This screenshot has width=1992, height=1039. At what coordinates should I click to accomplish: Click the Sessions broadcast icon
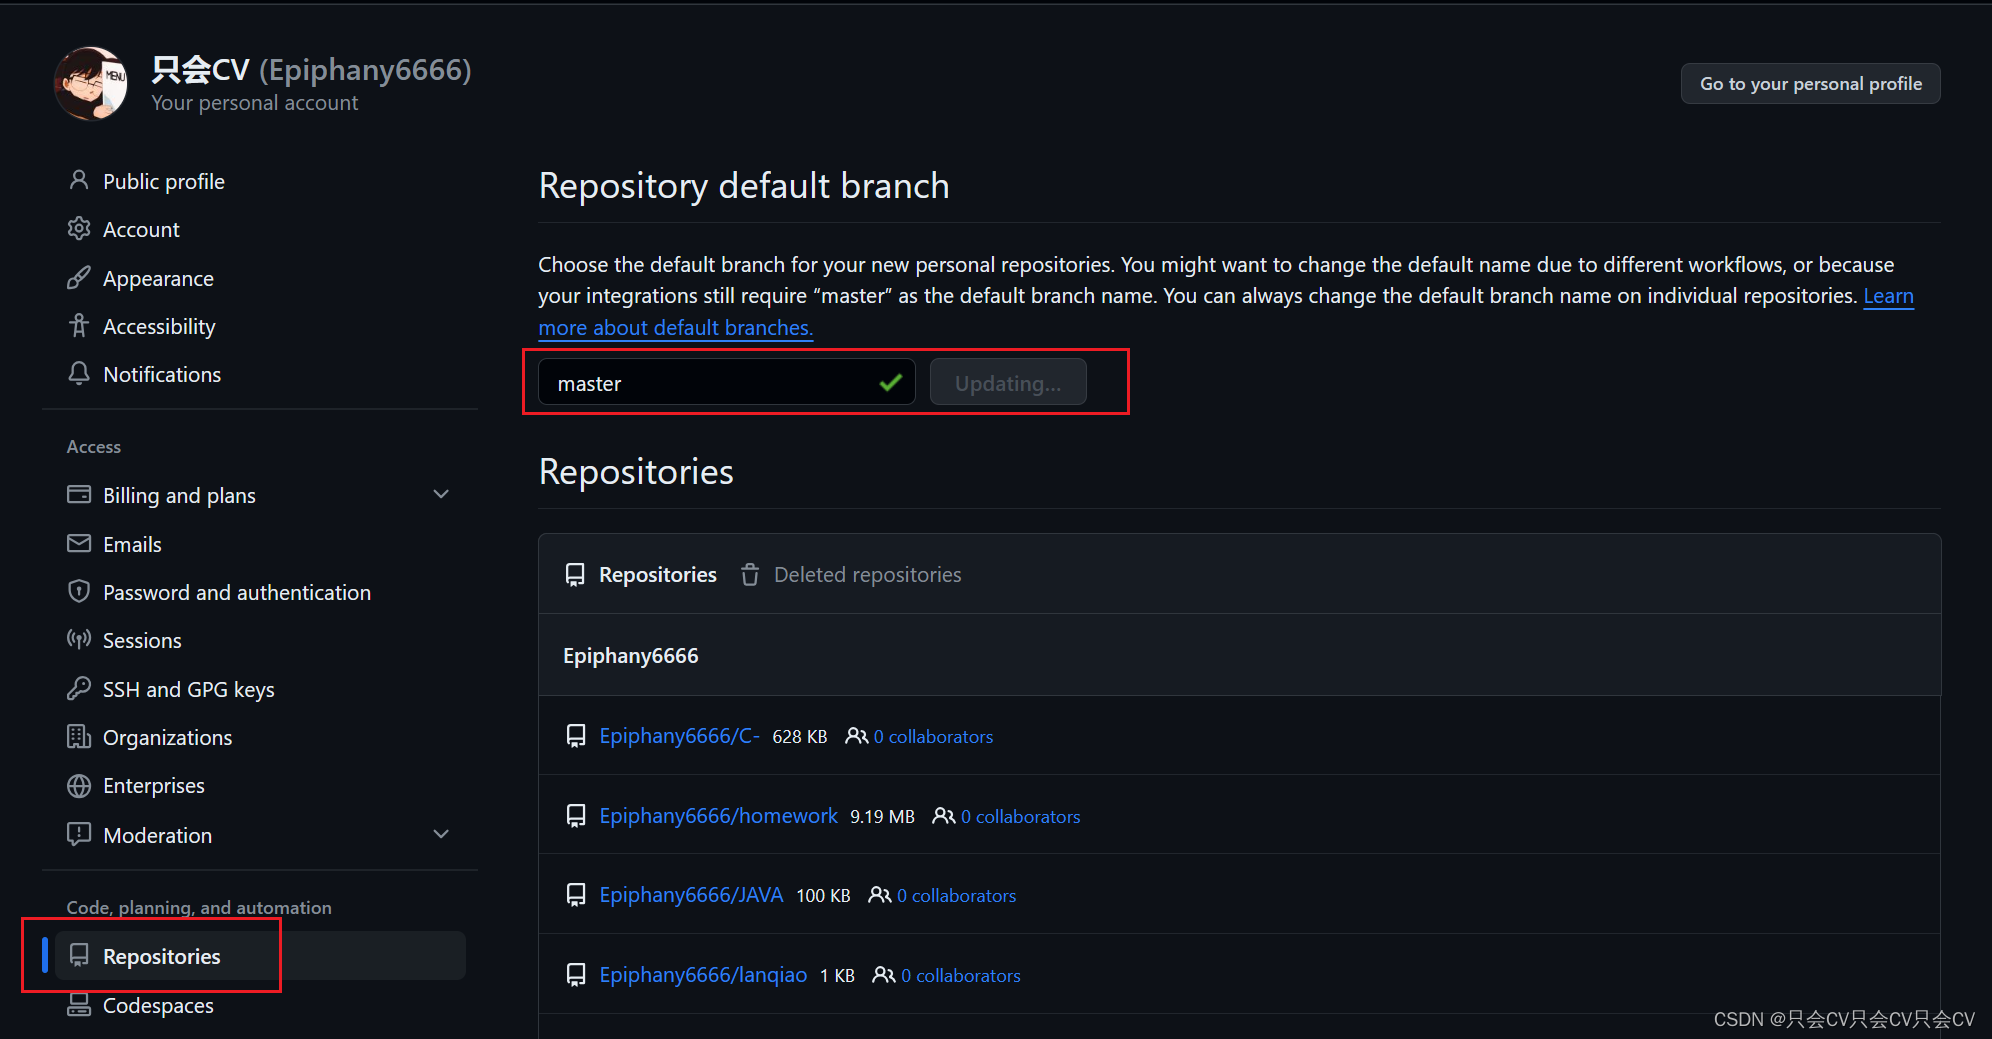coord(79,640)
